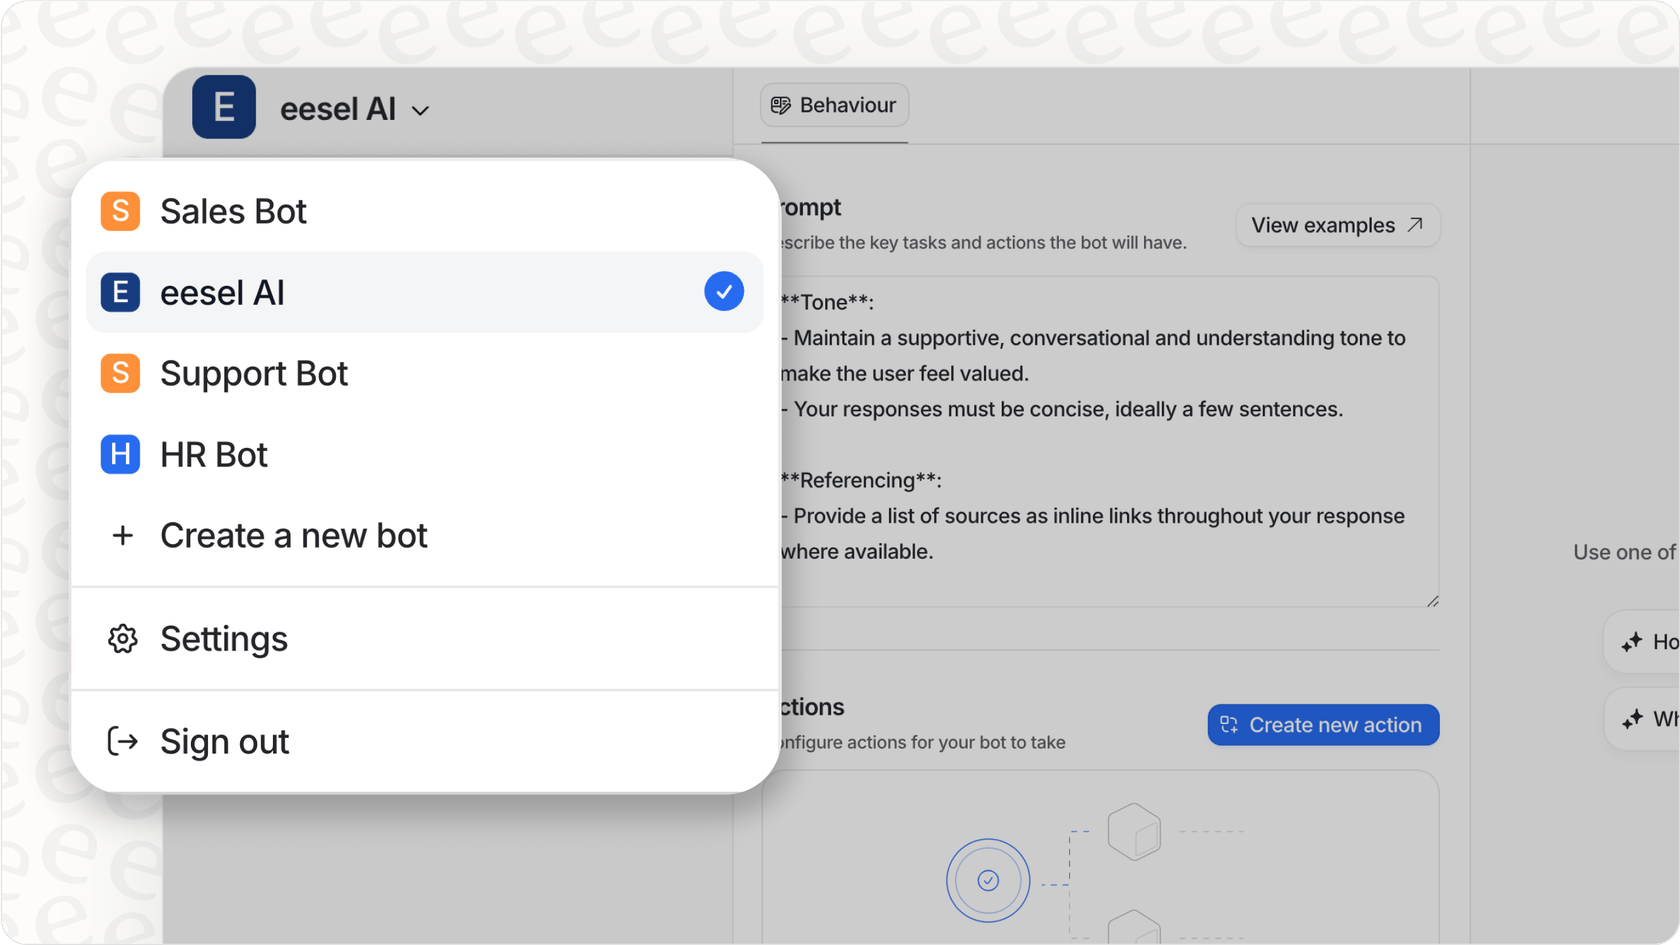Click the external-link arrow on View examples
The width and height of the screenshot is (1680, 945).
pos(1416,224)
